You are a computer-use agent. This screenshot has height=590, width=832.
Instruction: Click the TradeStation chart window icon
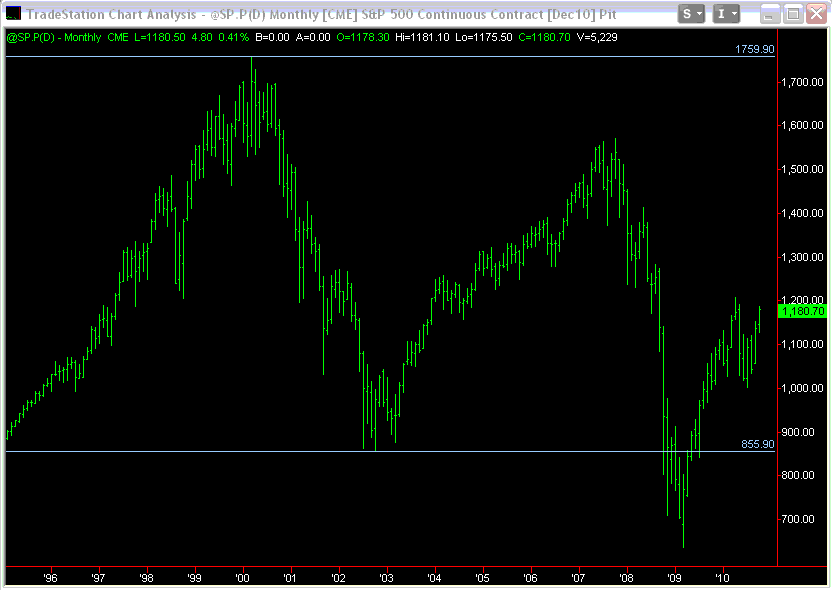[13, 13]
